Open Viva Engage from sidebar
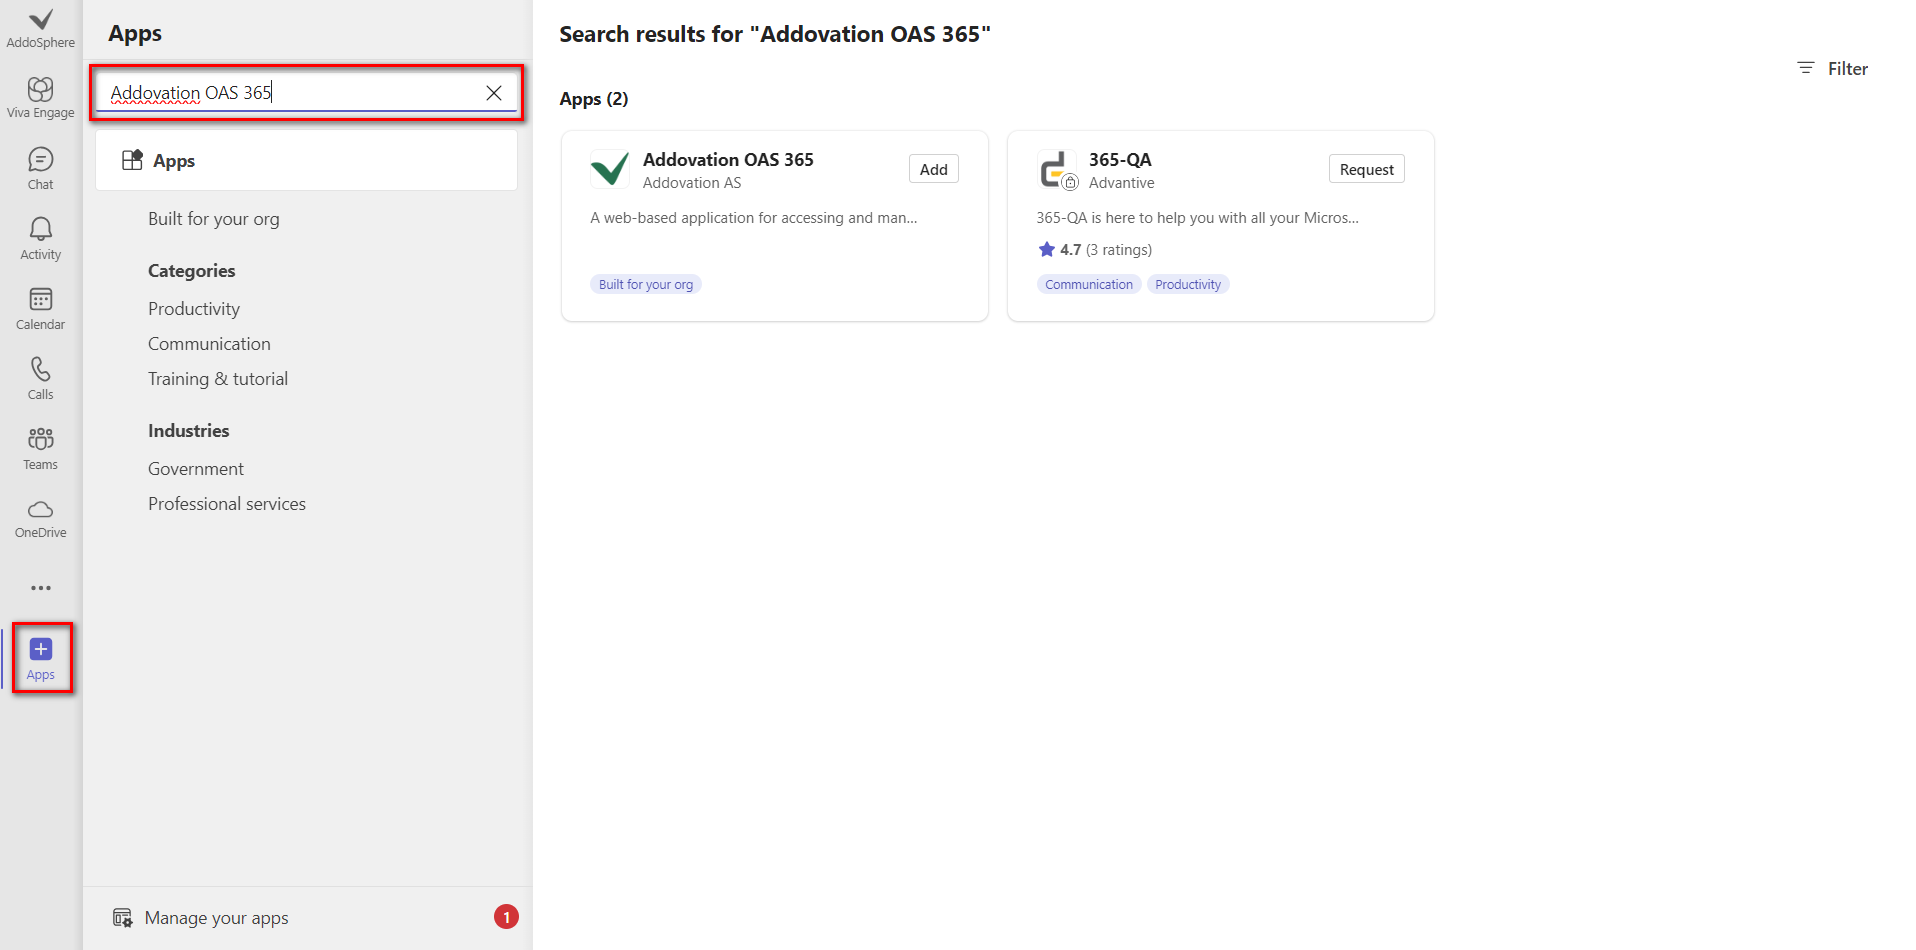This screenshot has width=1916, height=950. point(40,97)
